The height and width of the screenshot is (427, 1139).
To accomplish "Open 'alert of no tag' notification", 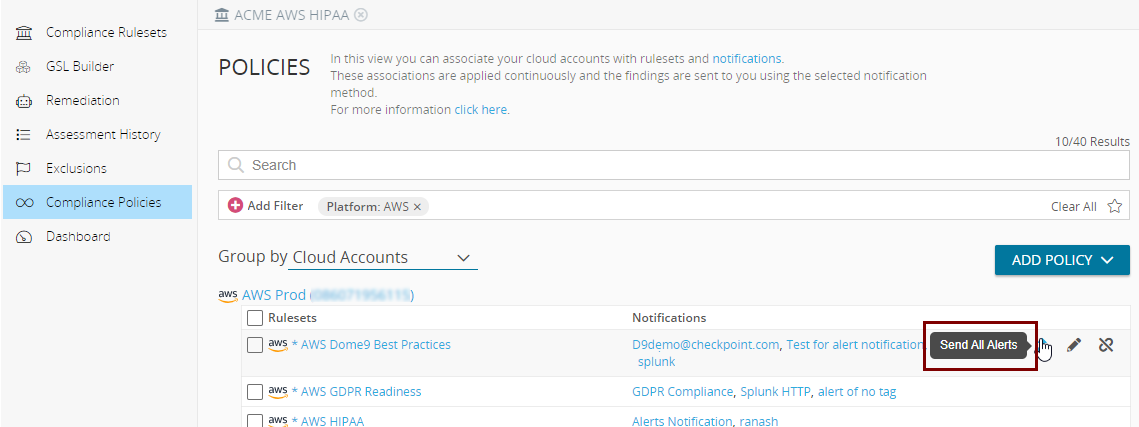I will click(857, 392).
